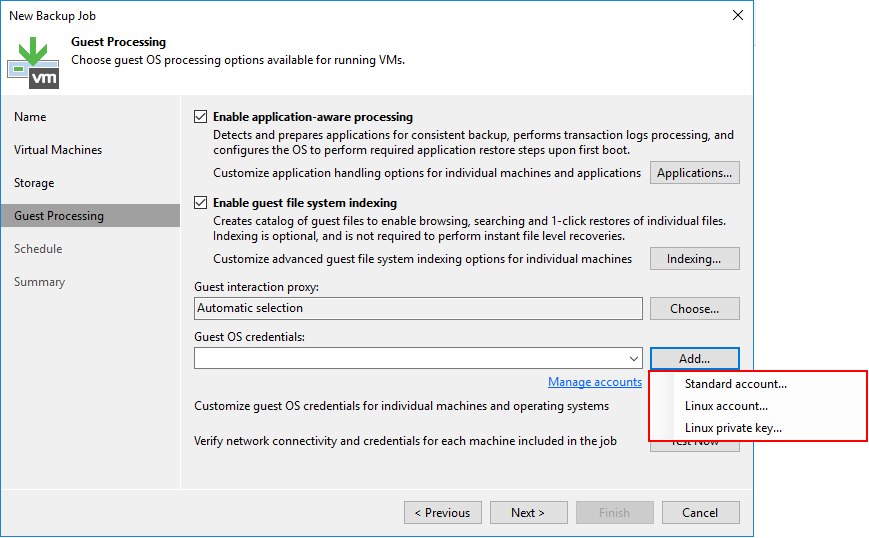Jump to the Storage step
Viewport: 869px width, 538px height.
34,183
